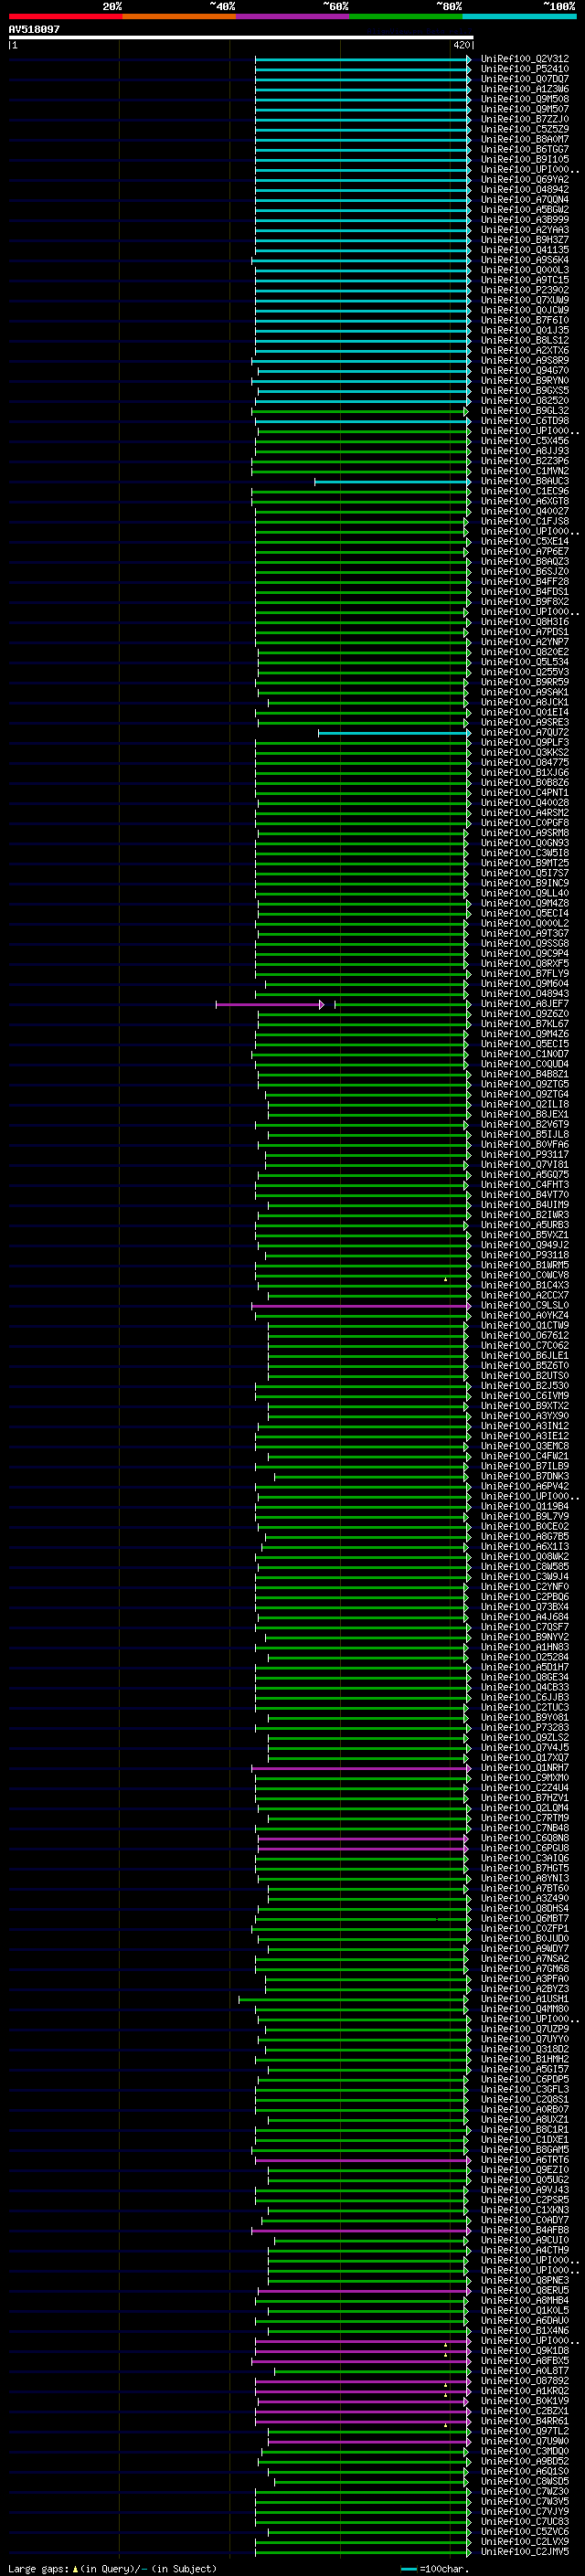Open hit UniRef100_P52410

525,69
